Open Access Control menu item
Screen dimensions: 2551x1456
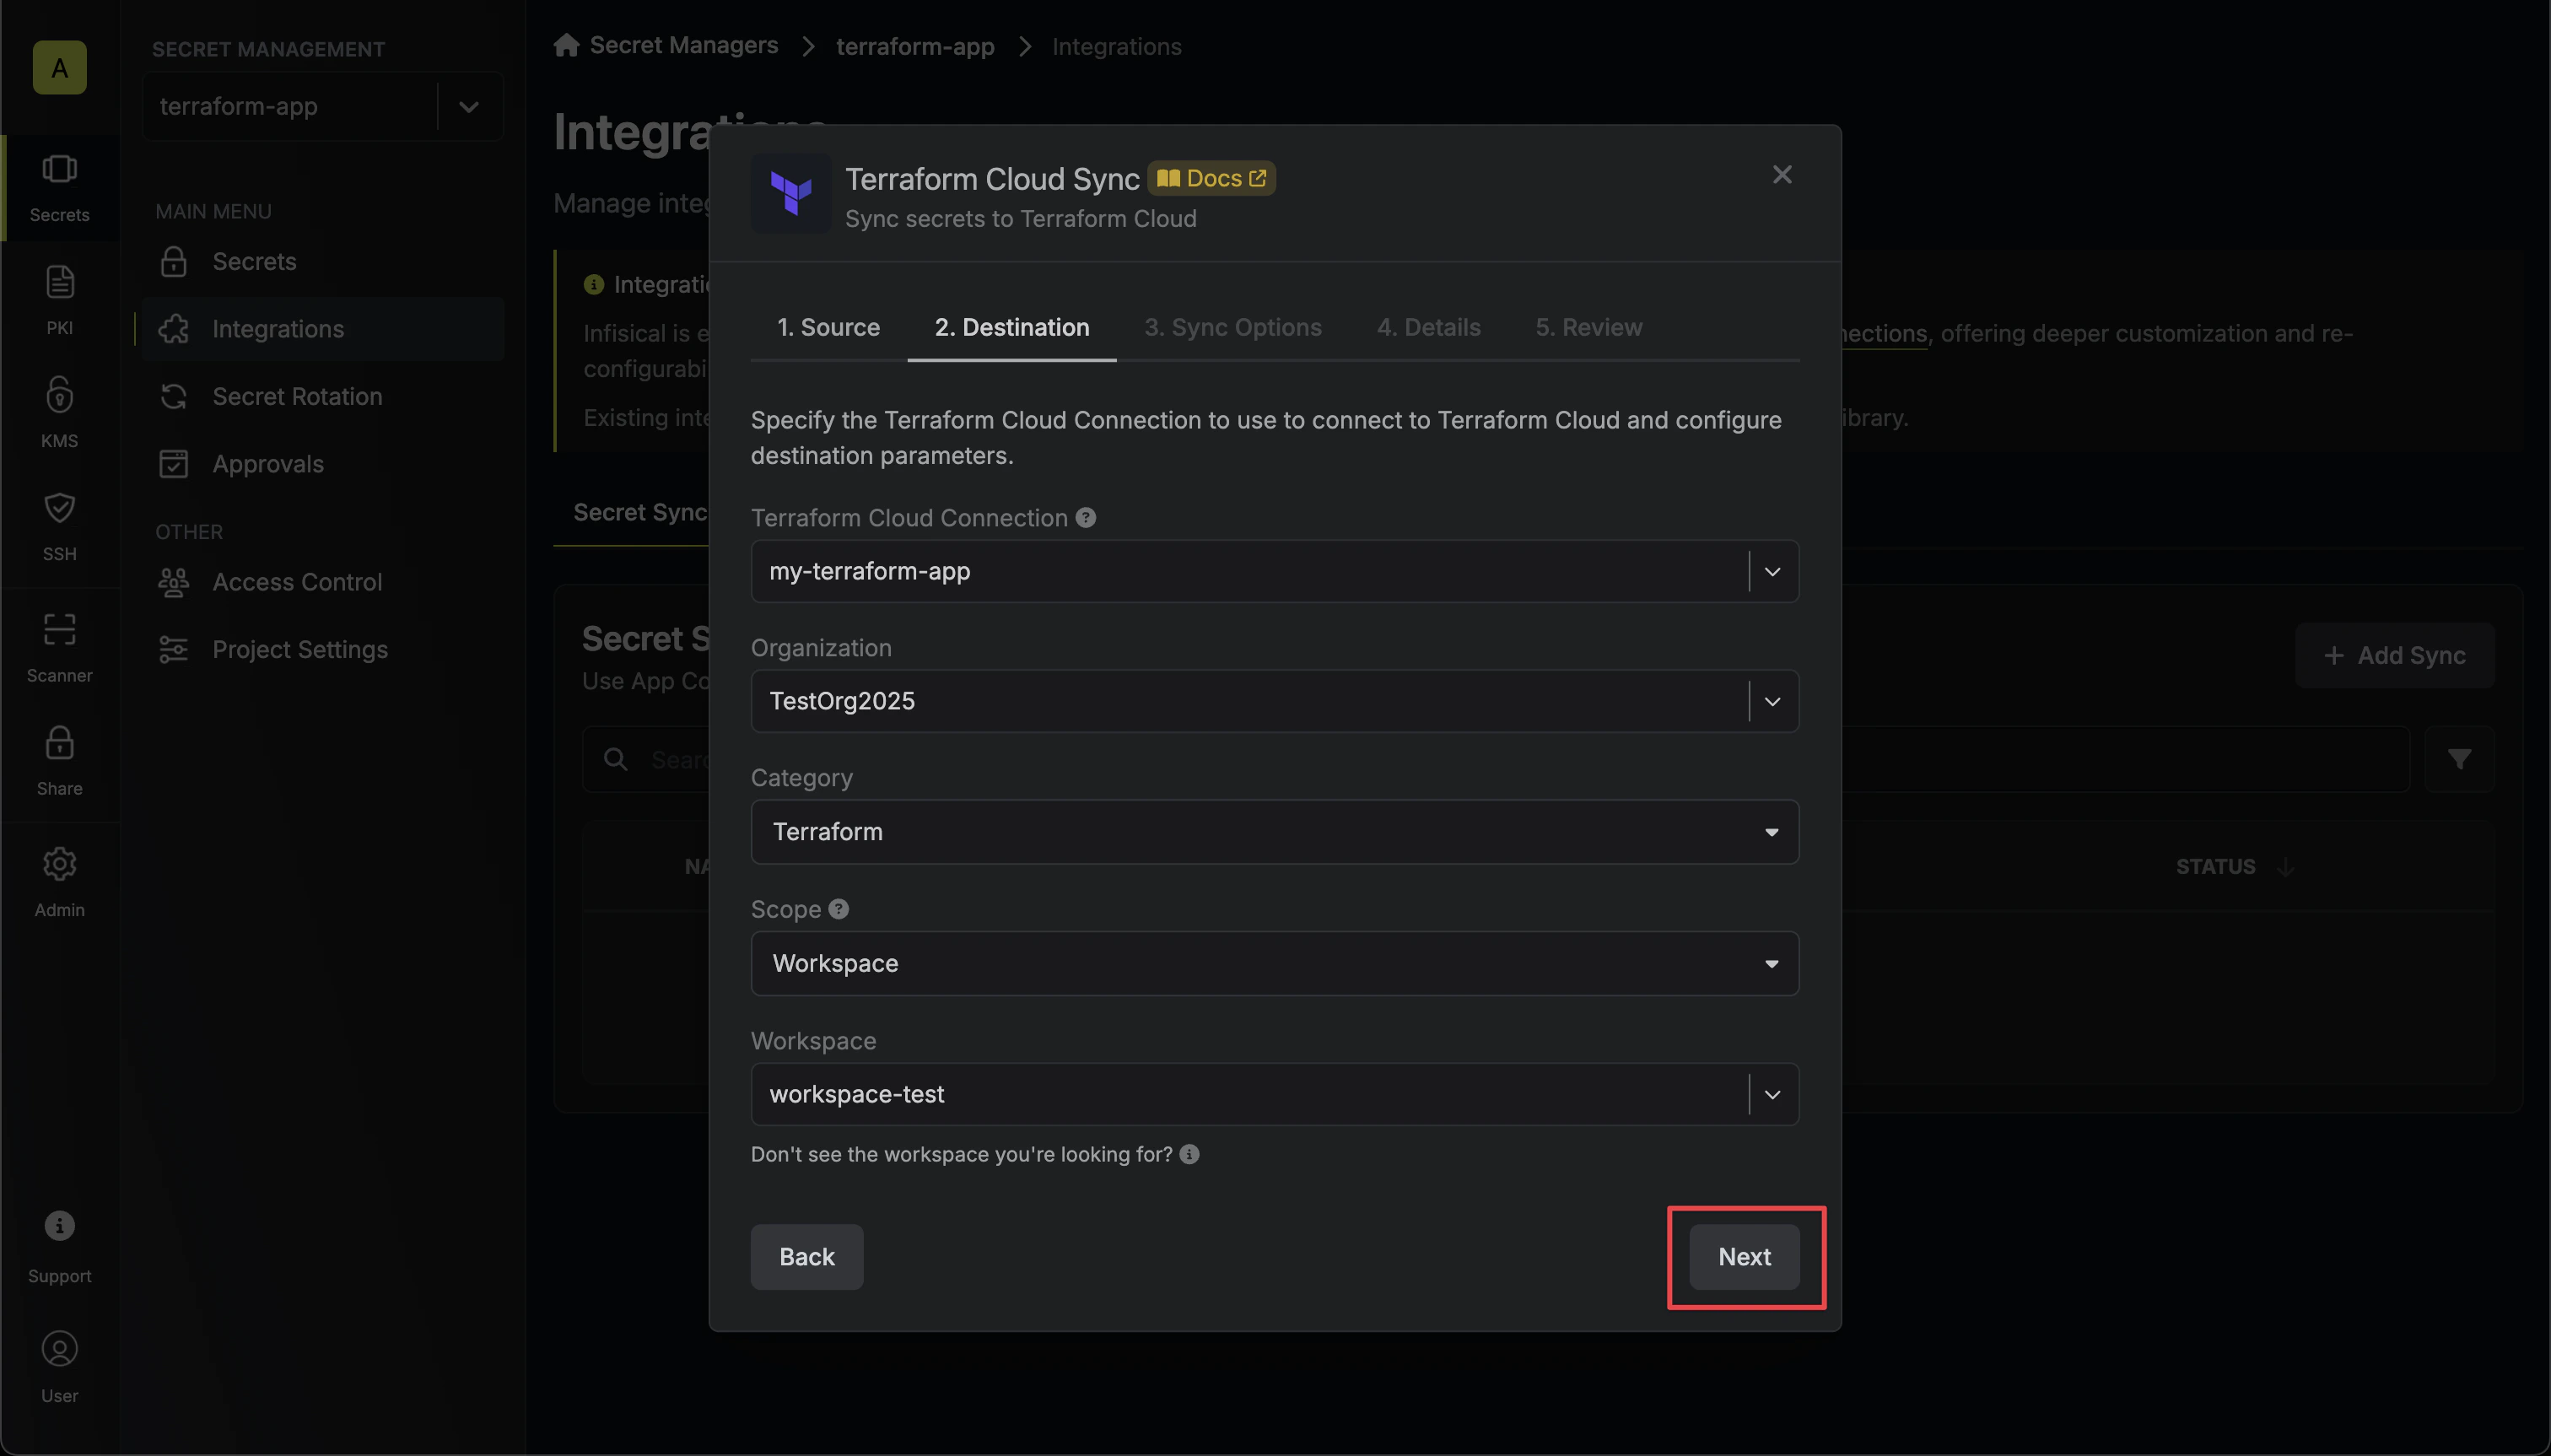[x=322, y=582]
